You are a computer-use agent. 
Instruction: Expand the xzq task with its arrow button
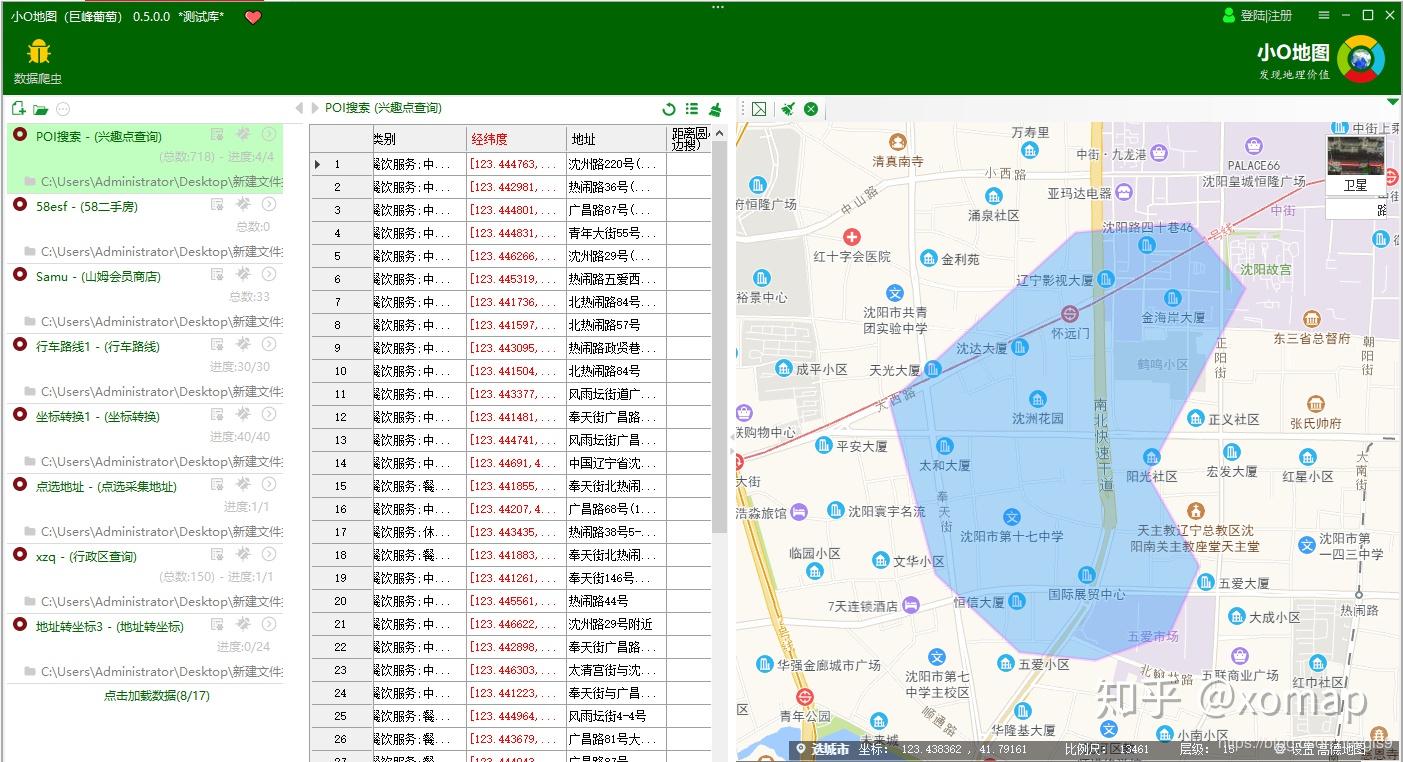pos(269,554)
